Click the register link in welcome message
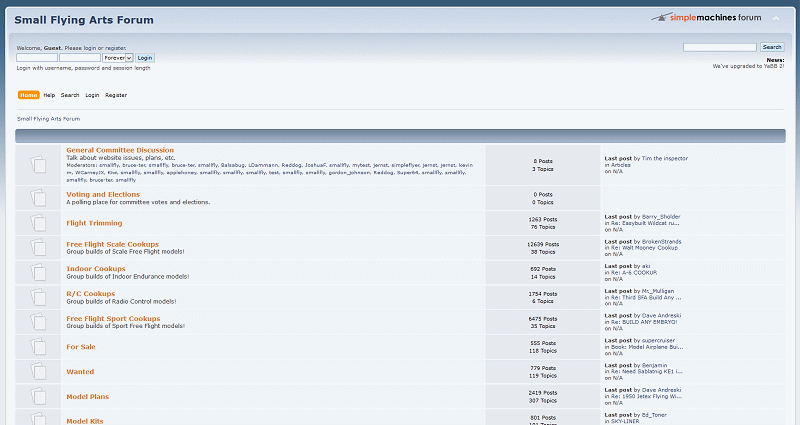This screenshot has width=800, height=425. pos(115,48)
